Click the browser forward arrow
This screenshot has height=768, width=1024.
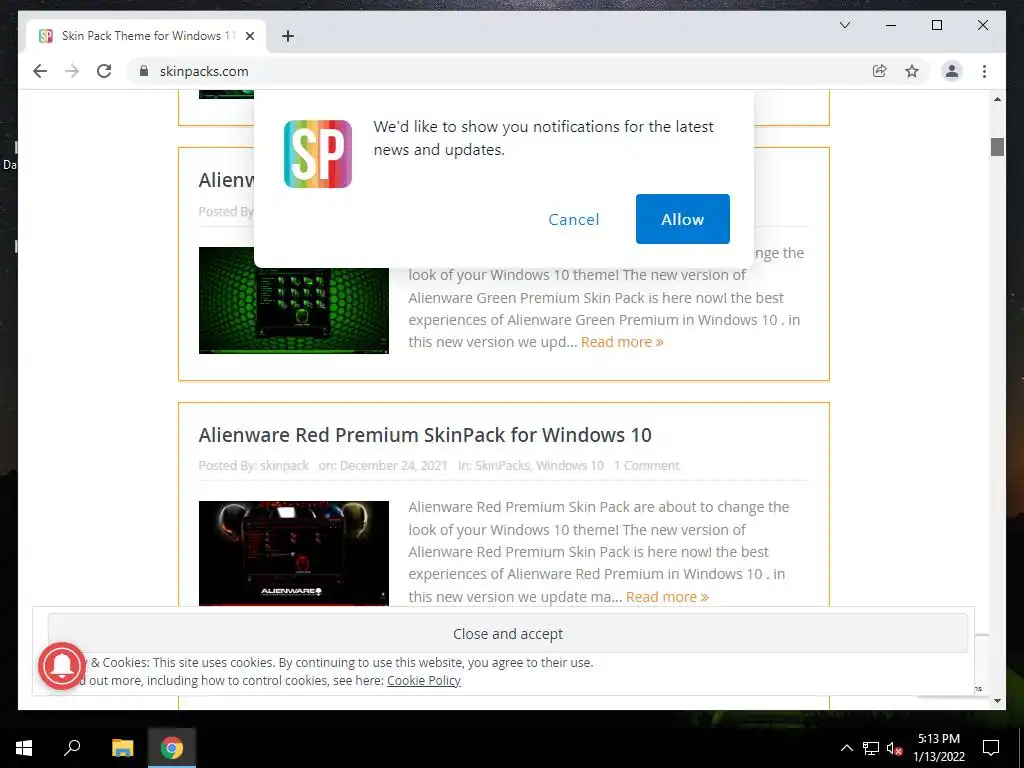tap(72, 71)
